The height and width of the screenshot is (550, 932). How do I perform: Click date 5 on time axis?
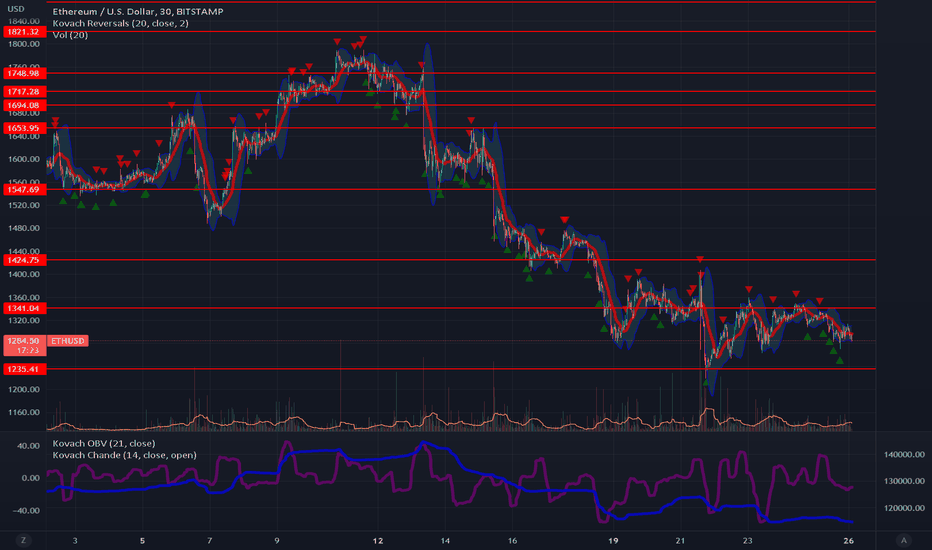[142, 540]
